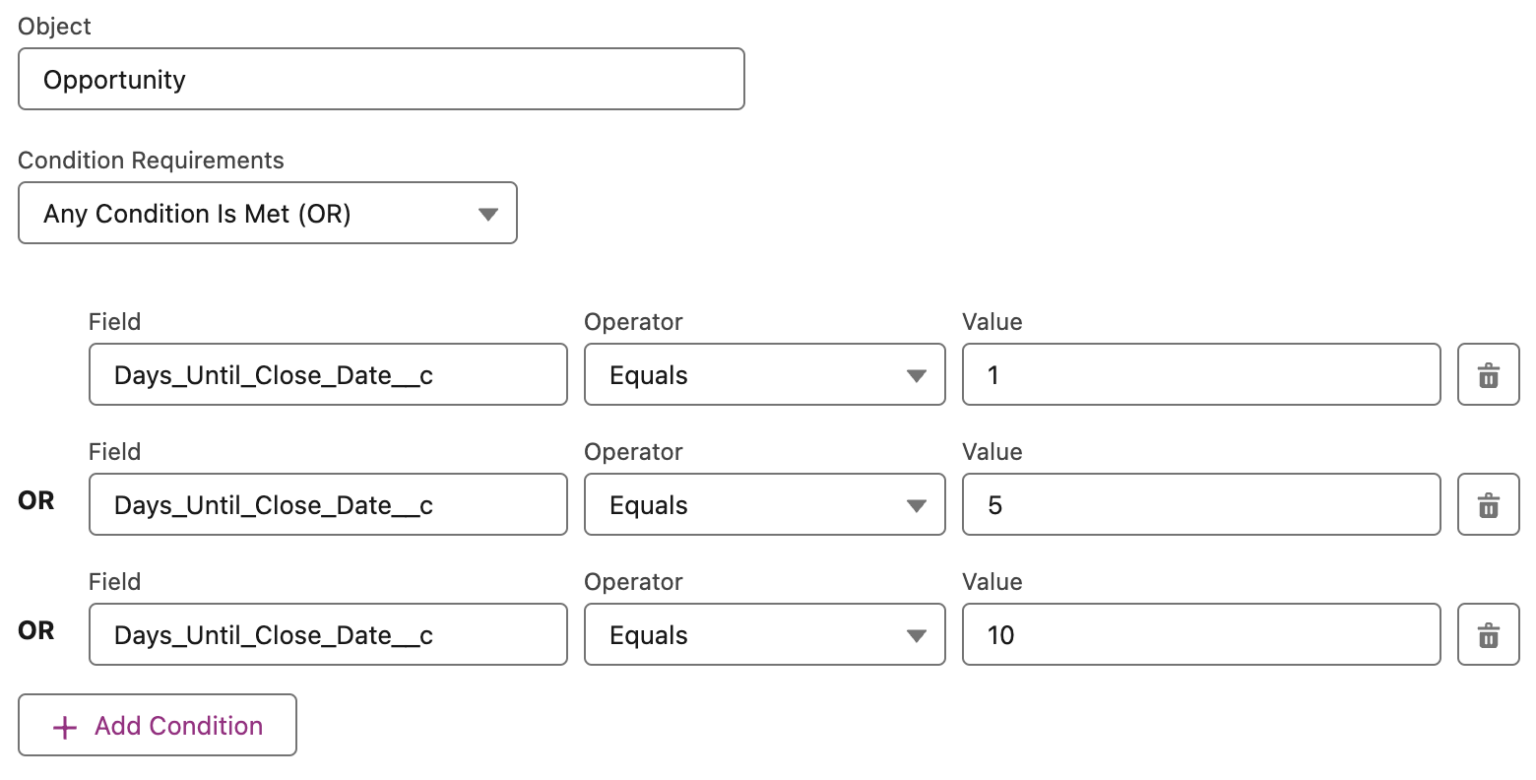Delete the second condition with value 5

[1489, 505]
